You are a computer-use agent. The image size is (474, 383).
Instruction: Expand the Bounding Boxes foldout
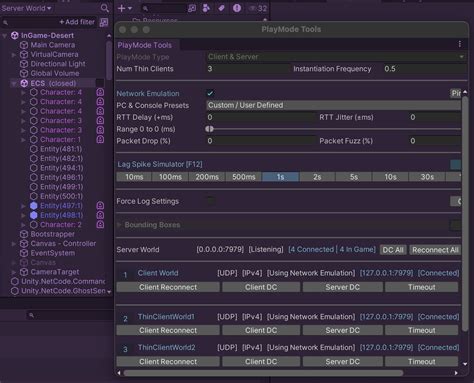click(119, 225)
